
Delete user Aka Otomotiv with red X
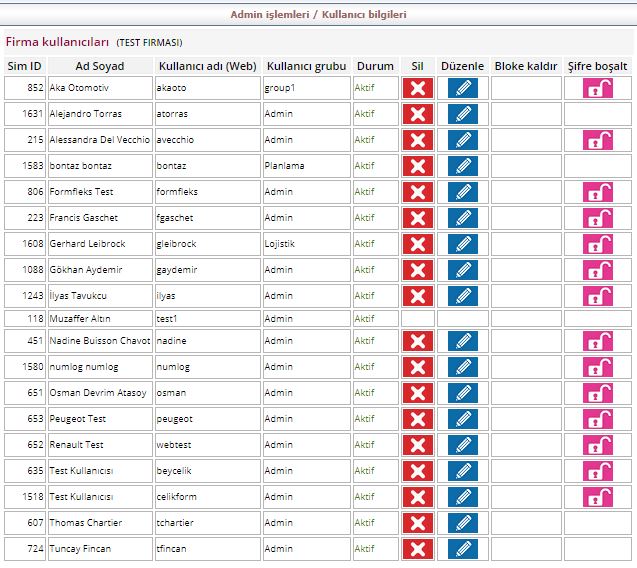click(417, 88)
